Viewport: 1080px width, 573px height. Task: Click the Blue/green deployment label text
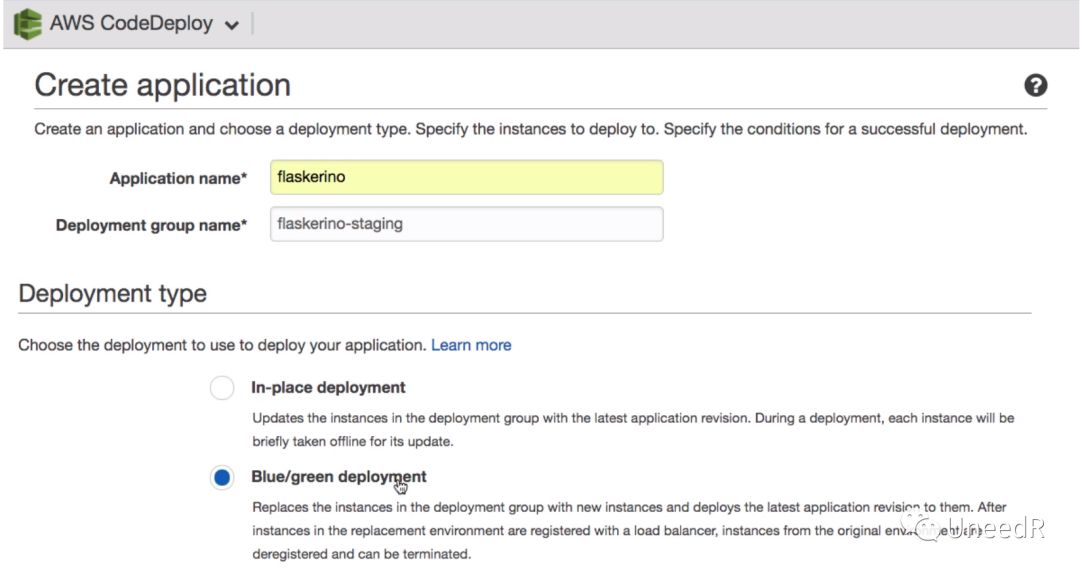coord(339,477)
